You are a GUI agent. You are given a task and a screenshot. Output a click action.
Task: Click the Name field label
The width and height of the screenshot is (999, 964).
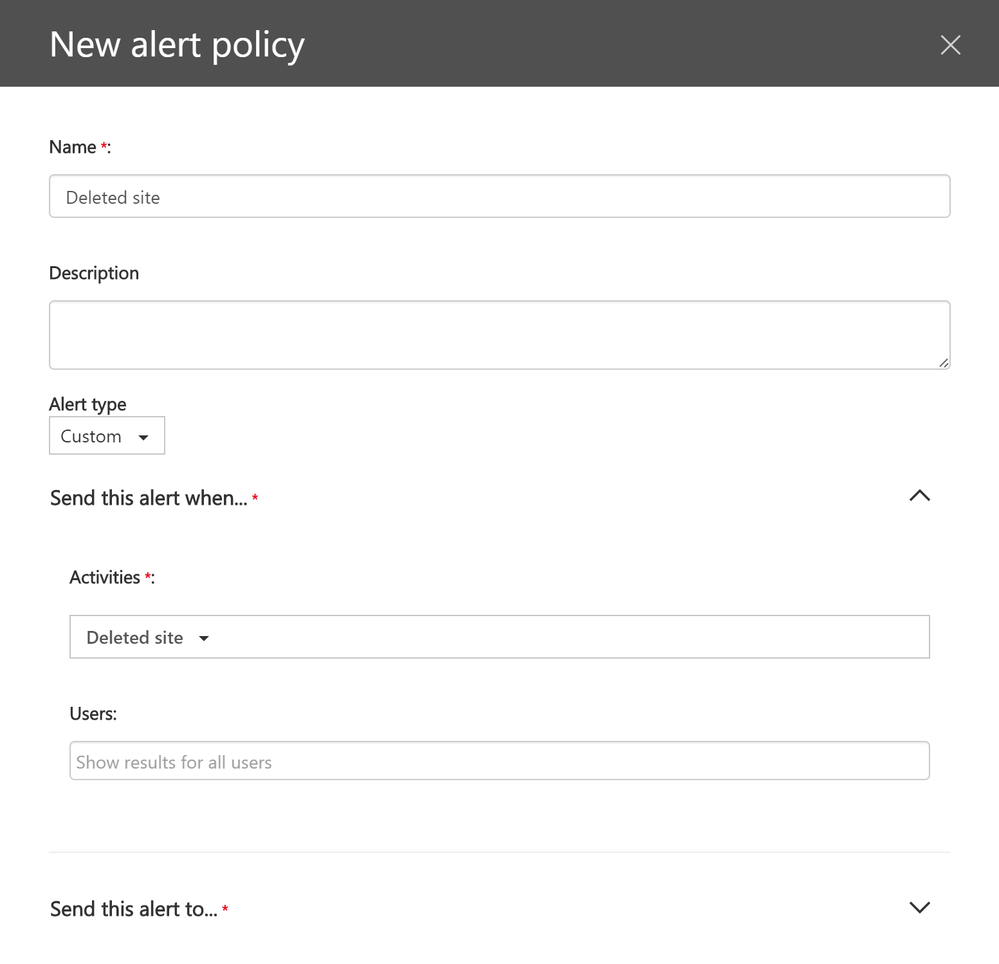[x=73, y=147]
